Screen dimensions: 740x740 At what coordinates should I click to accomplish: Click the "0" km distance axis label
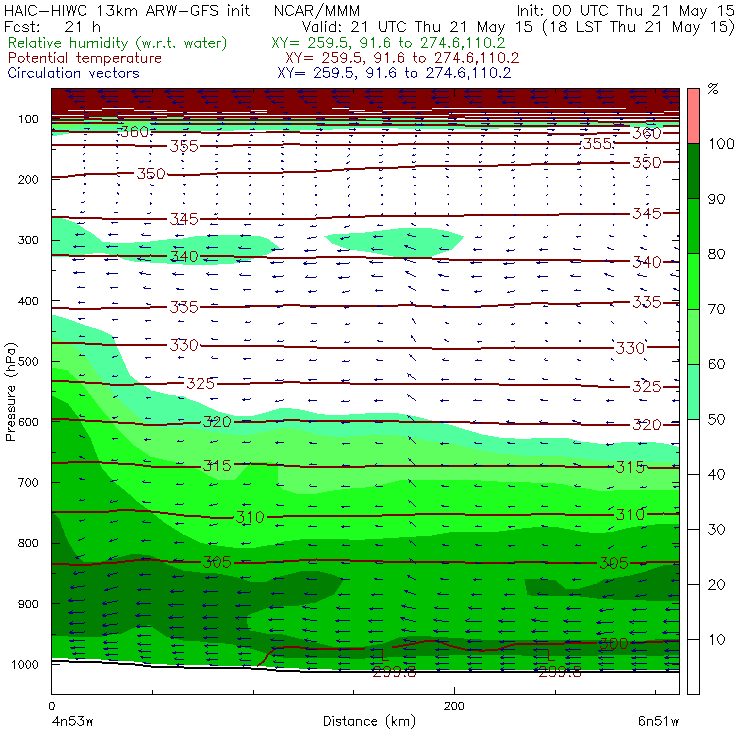pyautogui.click(x=51, y=706)
